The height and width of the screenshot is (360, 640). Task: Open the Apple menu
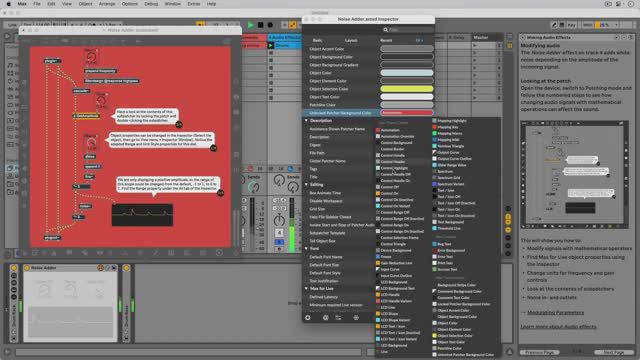click(8, 4)
